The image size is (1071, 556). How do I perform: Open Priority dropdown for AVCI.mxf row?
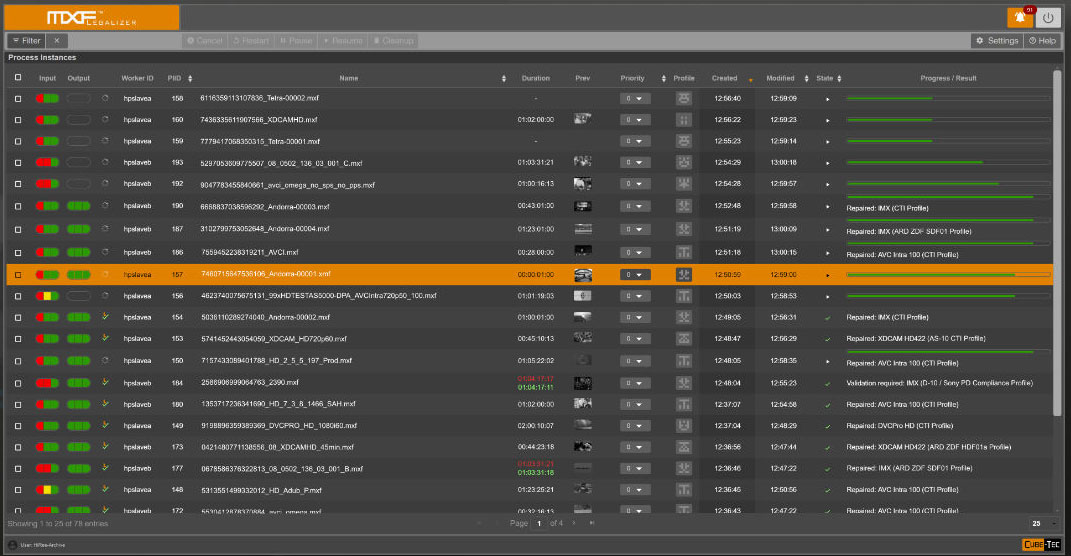(635, 252)
